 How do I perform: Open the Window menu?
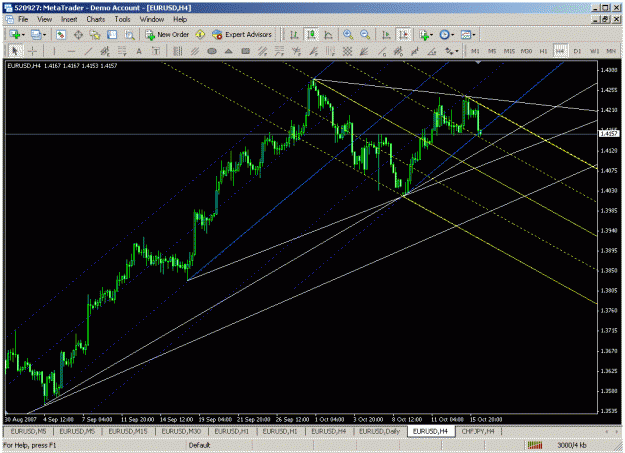(151, 19)
